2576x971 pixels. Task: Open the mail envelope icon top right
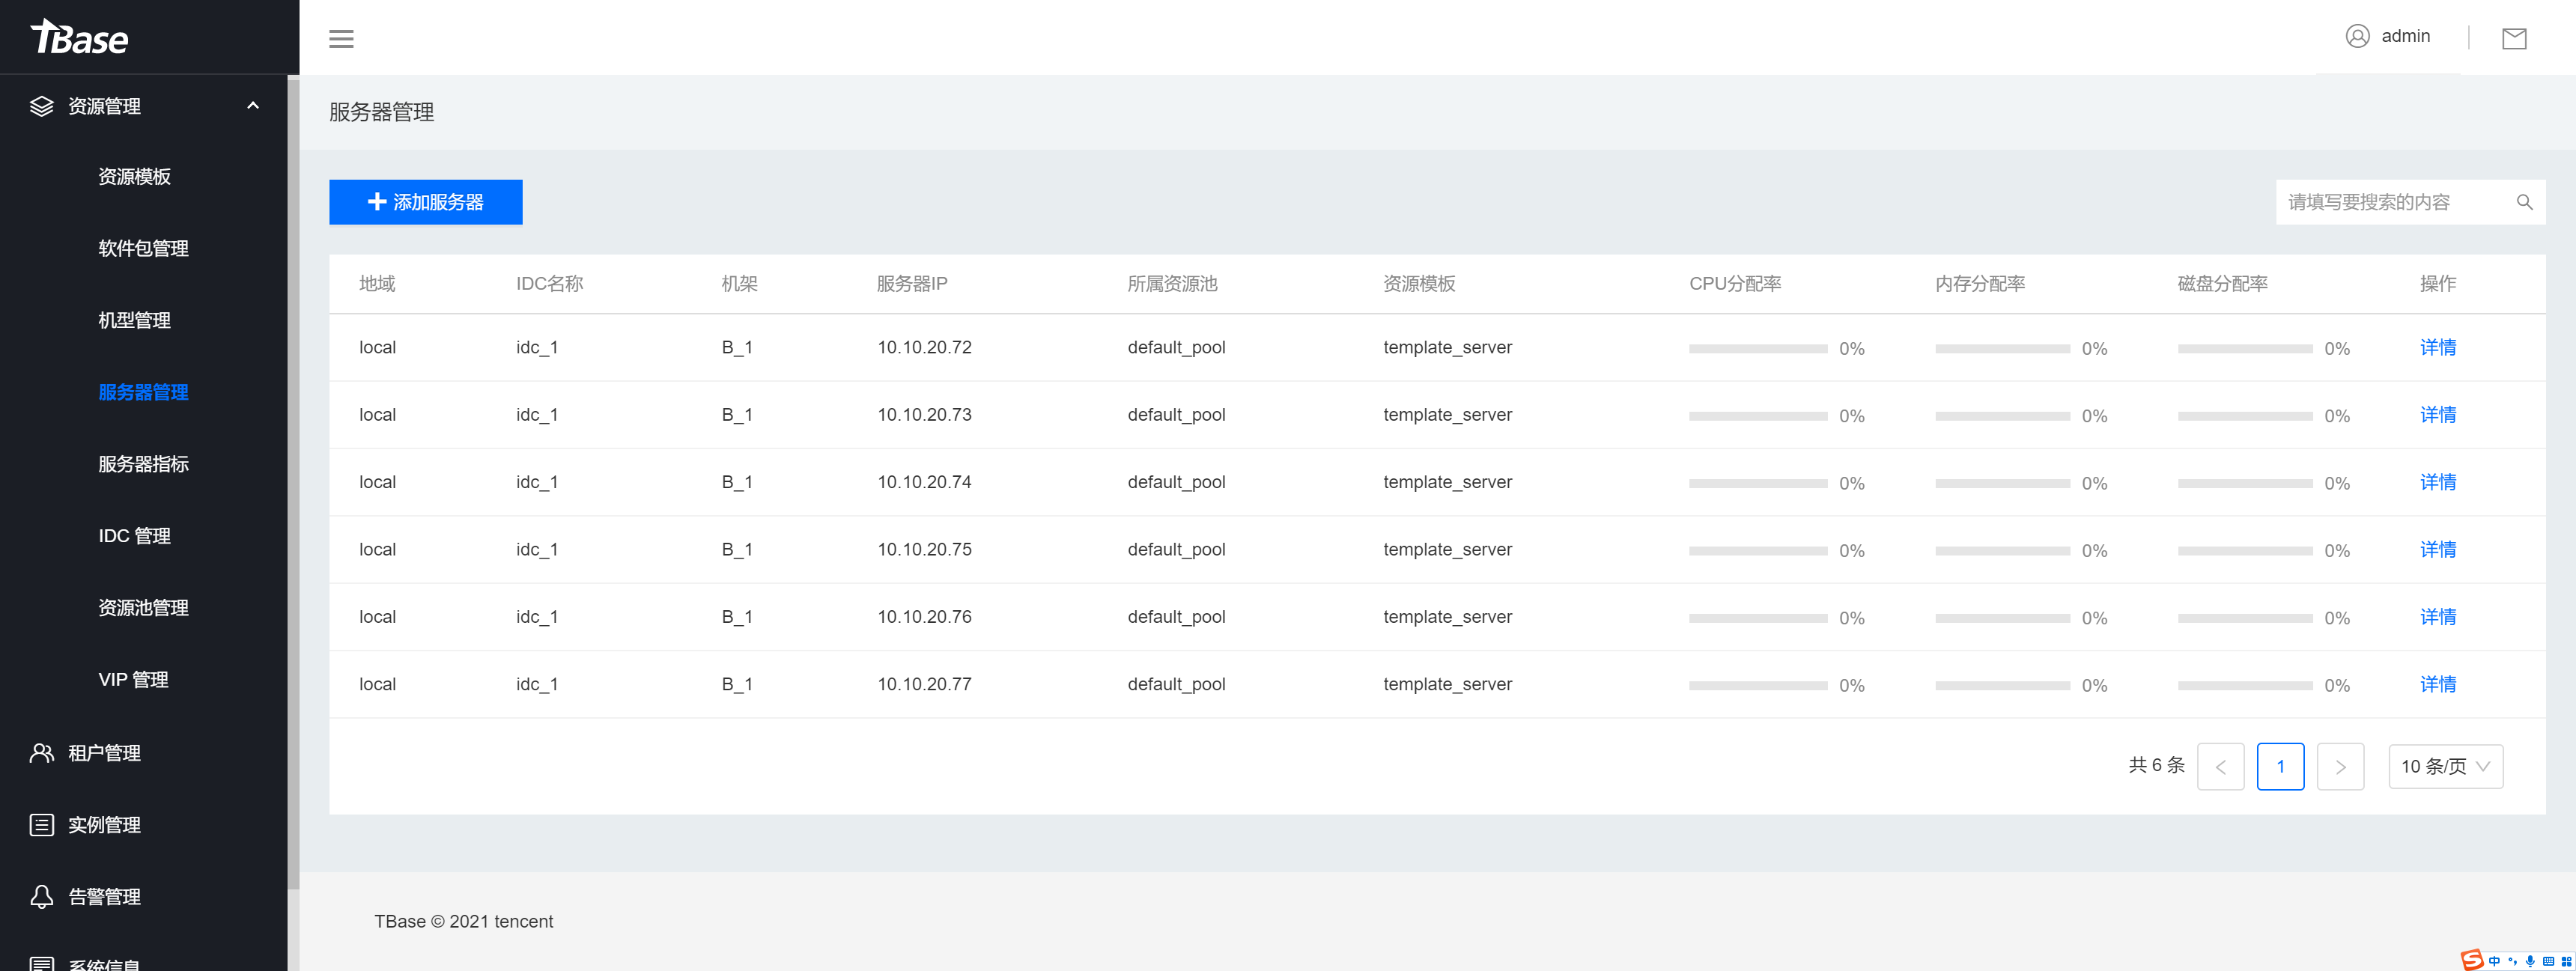pyautogui.click(x=2516, y=39)
